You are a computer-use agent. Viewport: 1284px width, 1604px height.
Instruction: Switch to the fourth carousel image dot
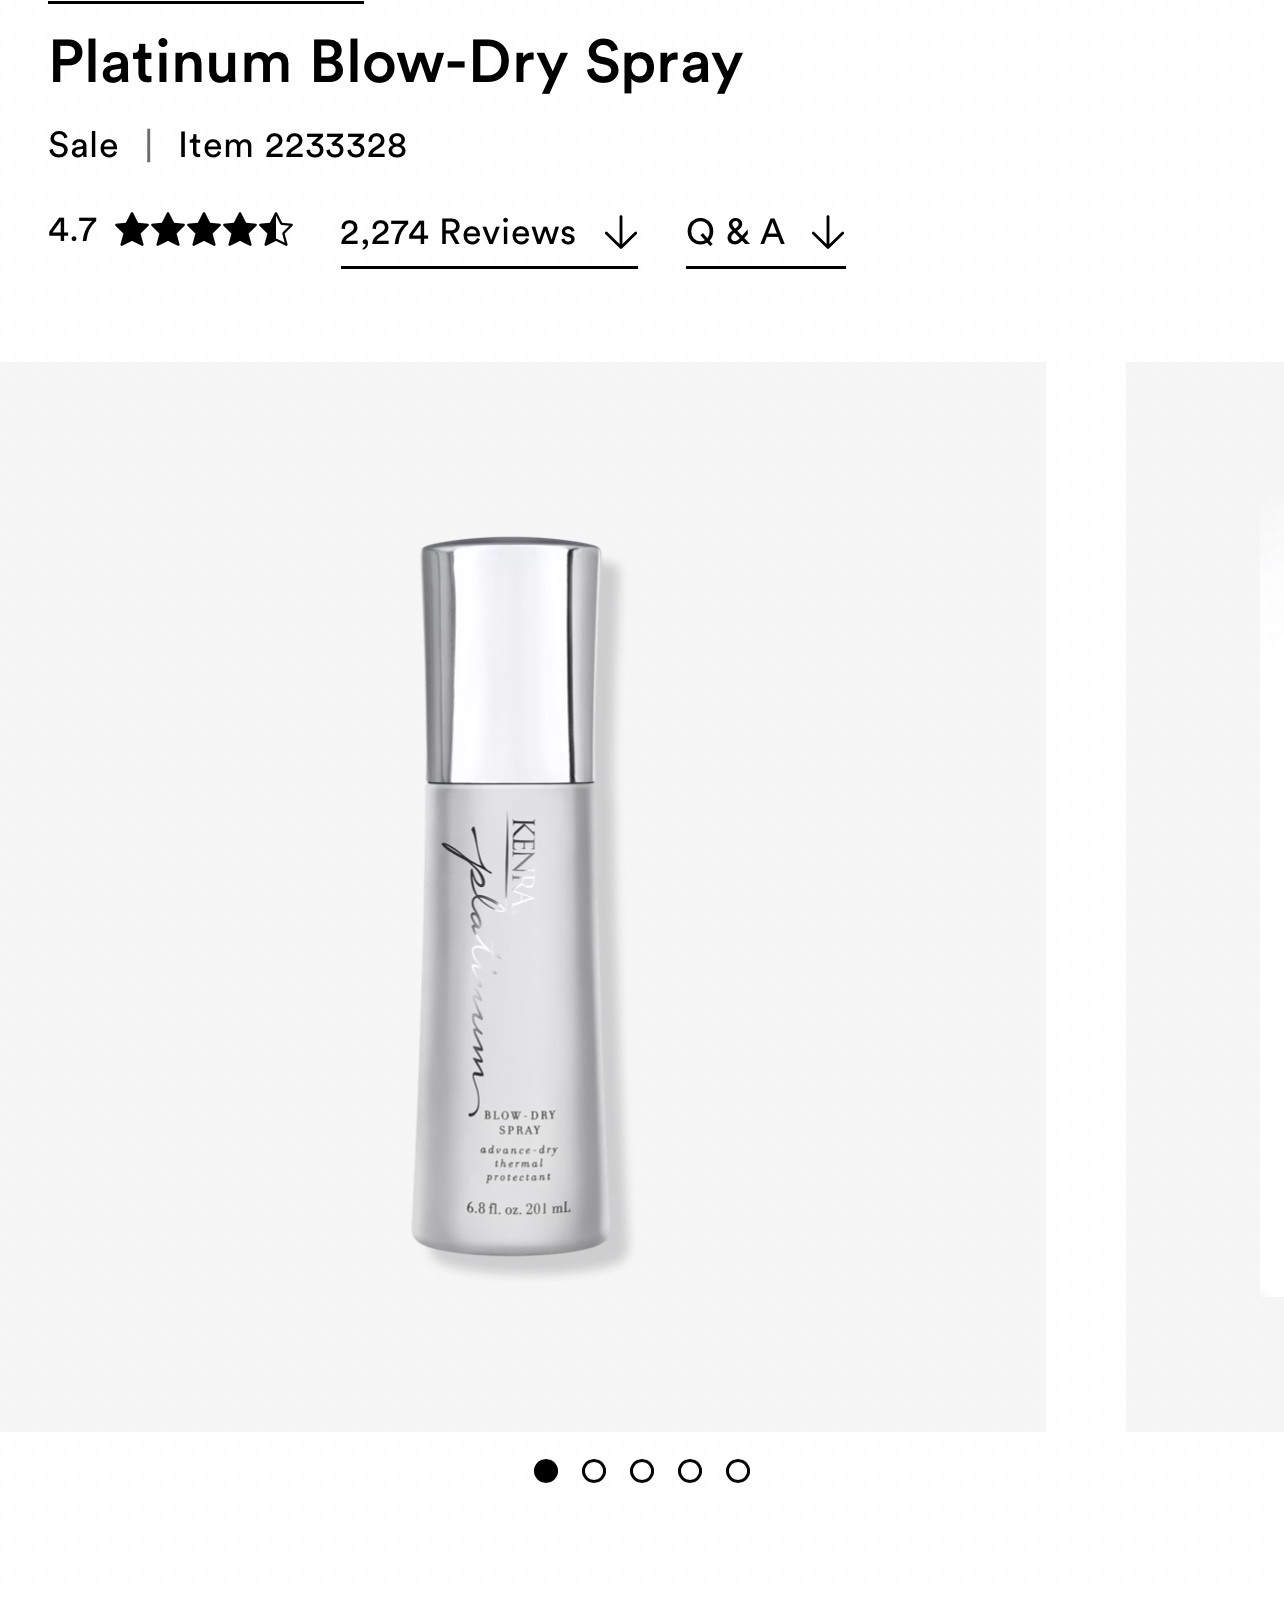pyautogui.click(x=690, y=1471)
